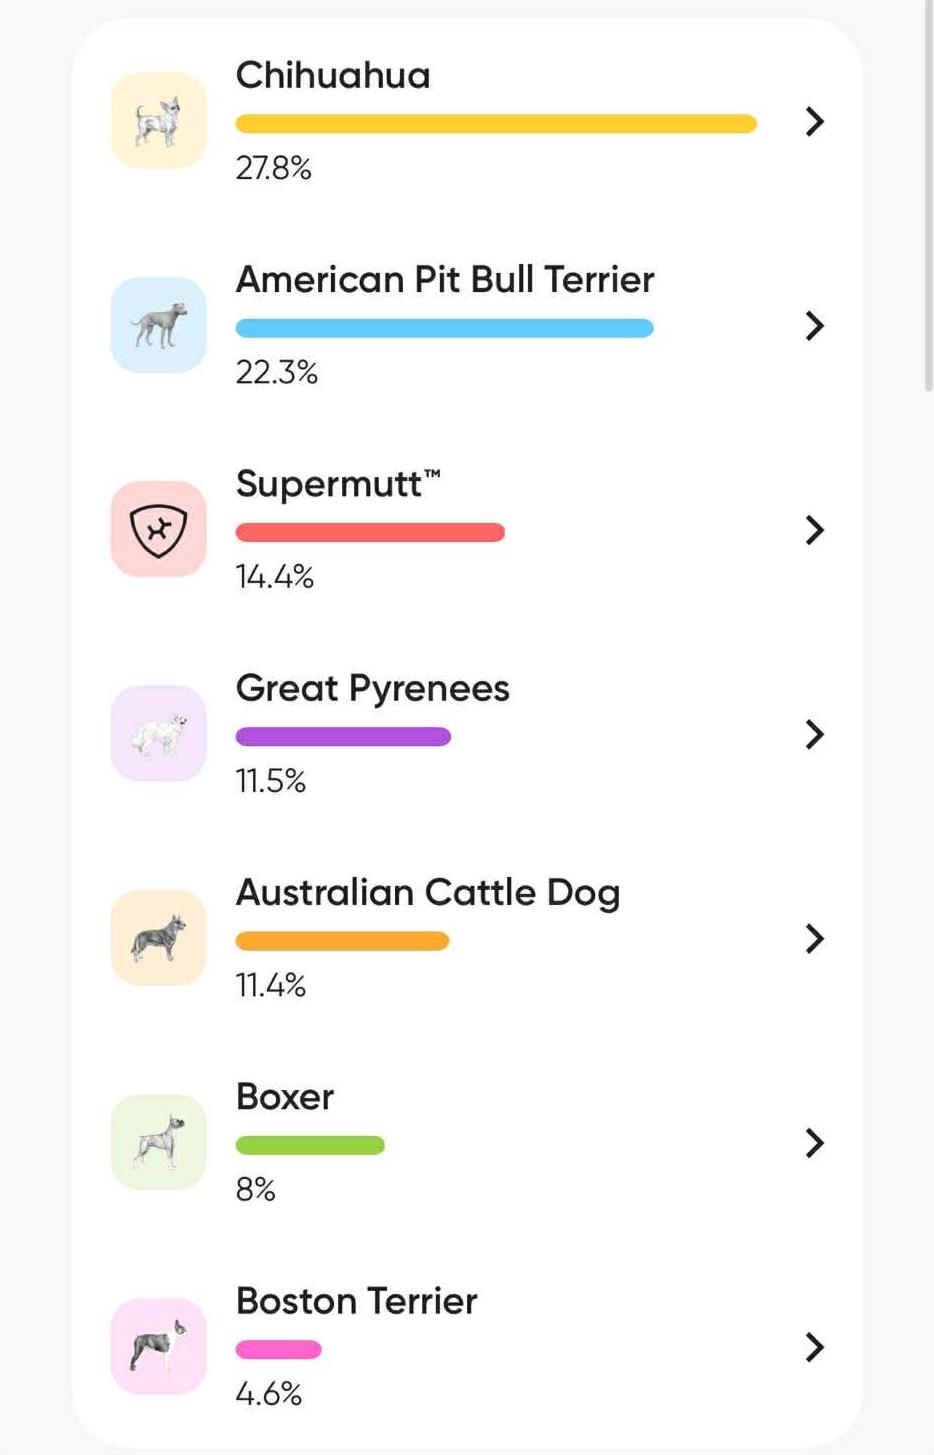Tap the Boston Terrier chevron arrow

coord(815,1348)
